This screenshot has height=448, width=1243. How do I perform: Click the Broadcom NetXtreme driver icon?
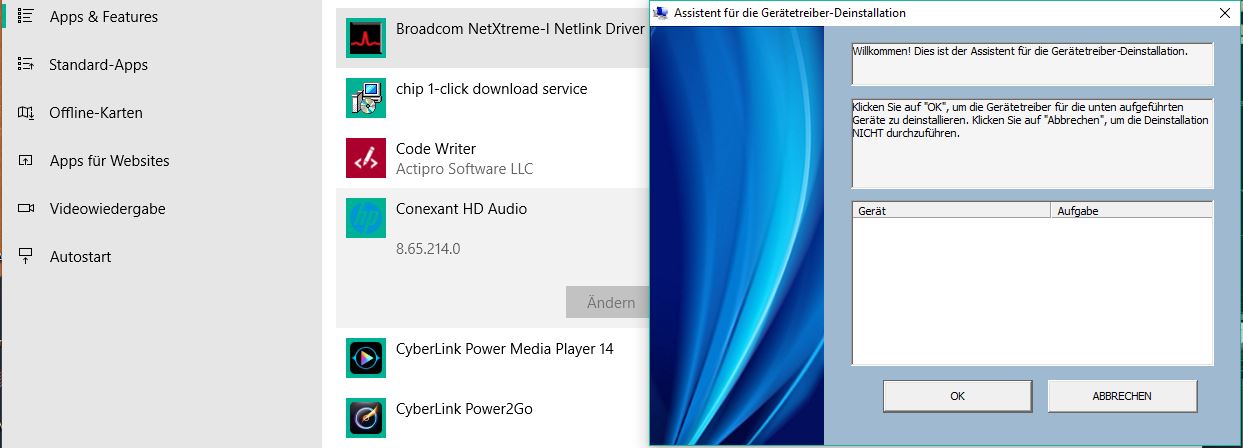coord(366,38)
